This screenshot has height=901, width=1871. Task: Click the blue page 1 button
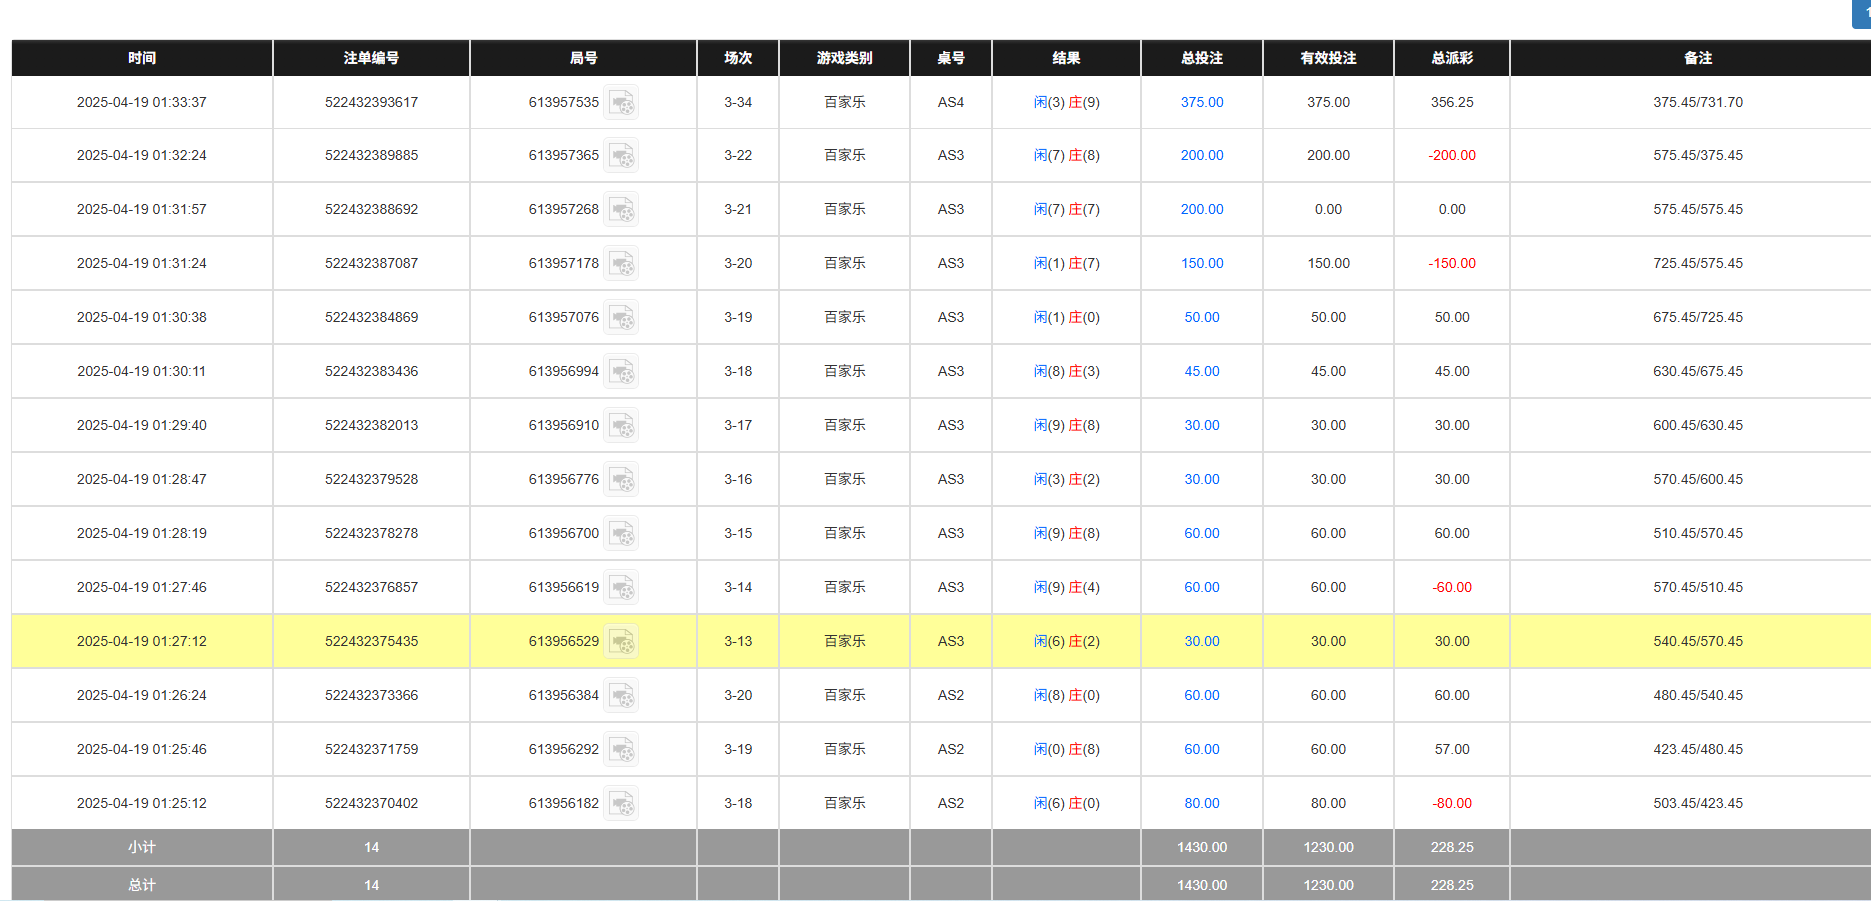pos(1863,14)
